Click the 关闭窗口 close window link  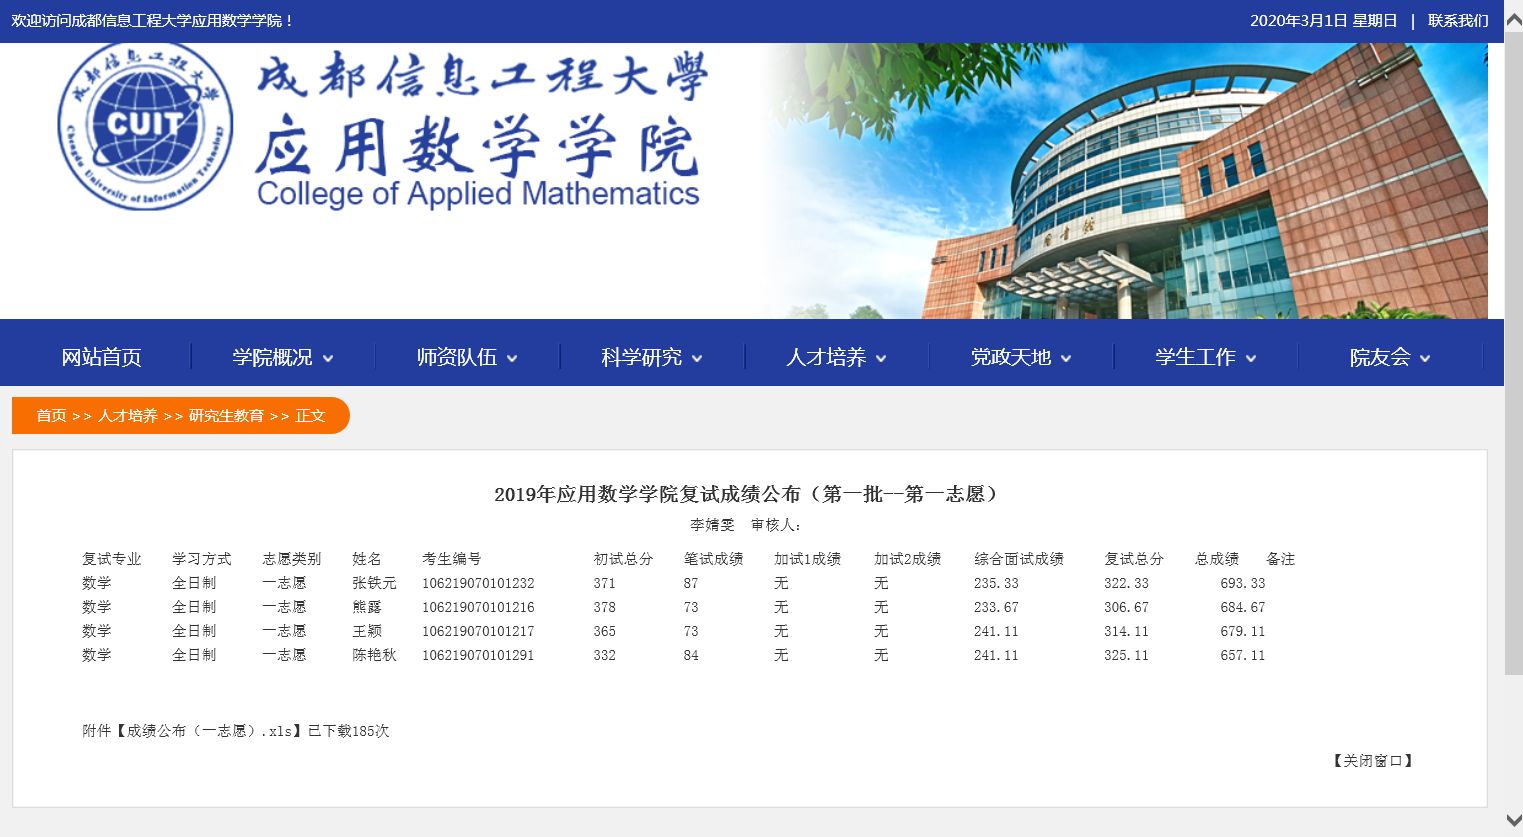1372,761
